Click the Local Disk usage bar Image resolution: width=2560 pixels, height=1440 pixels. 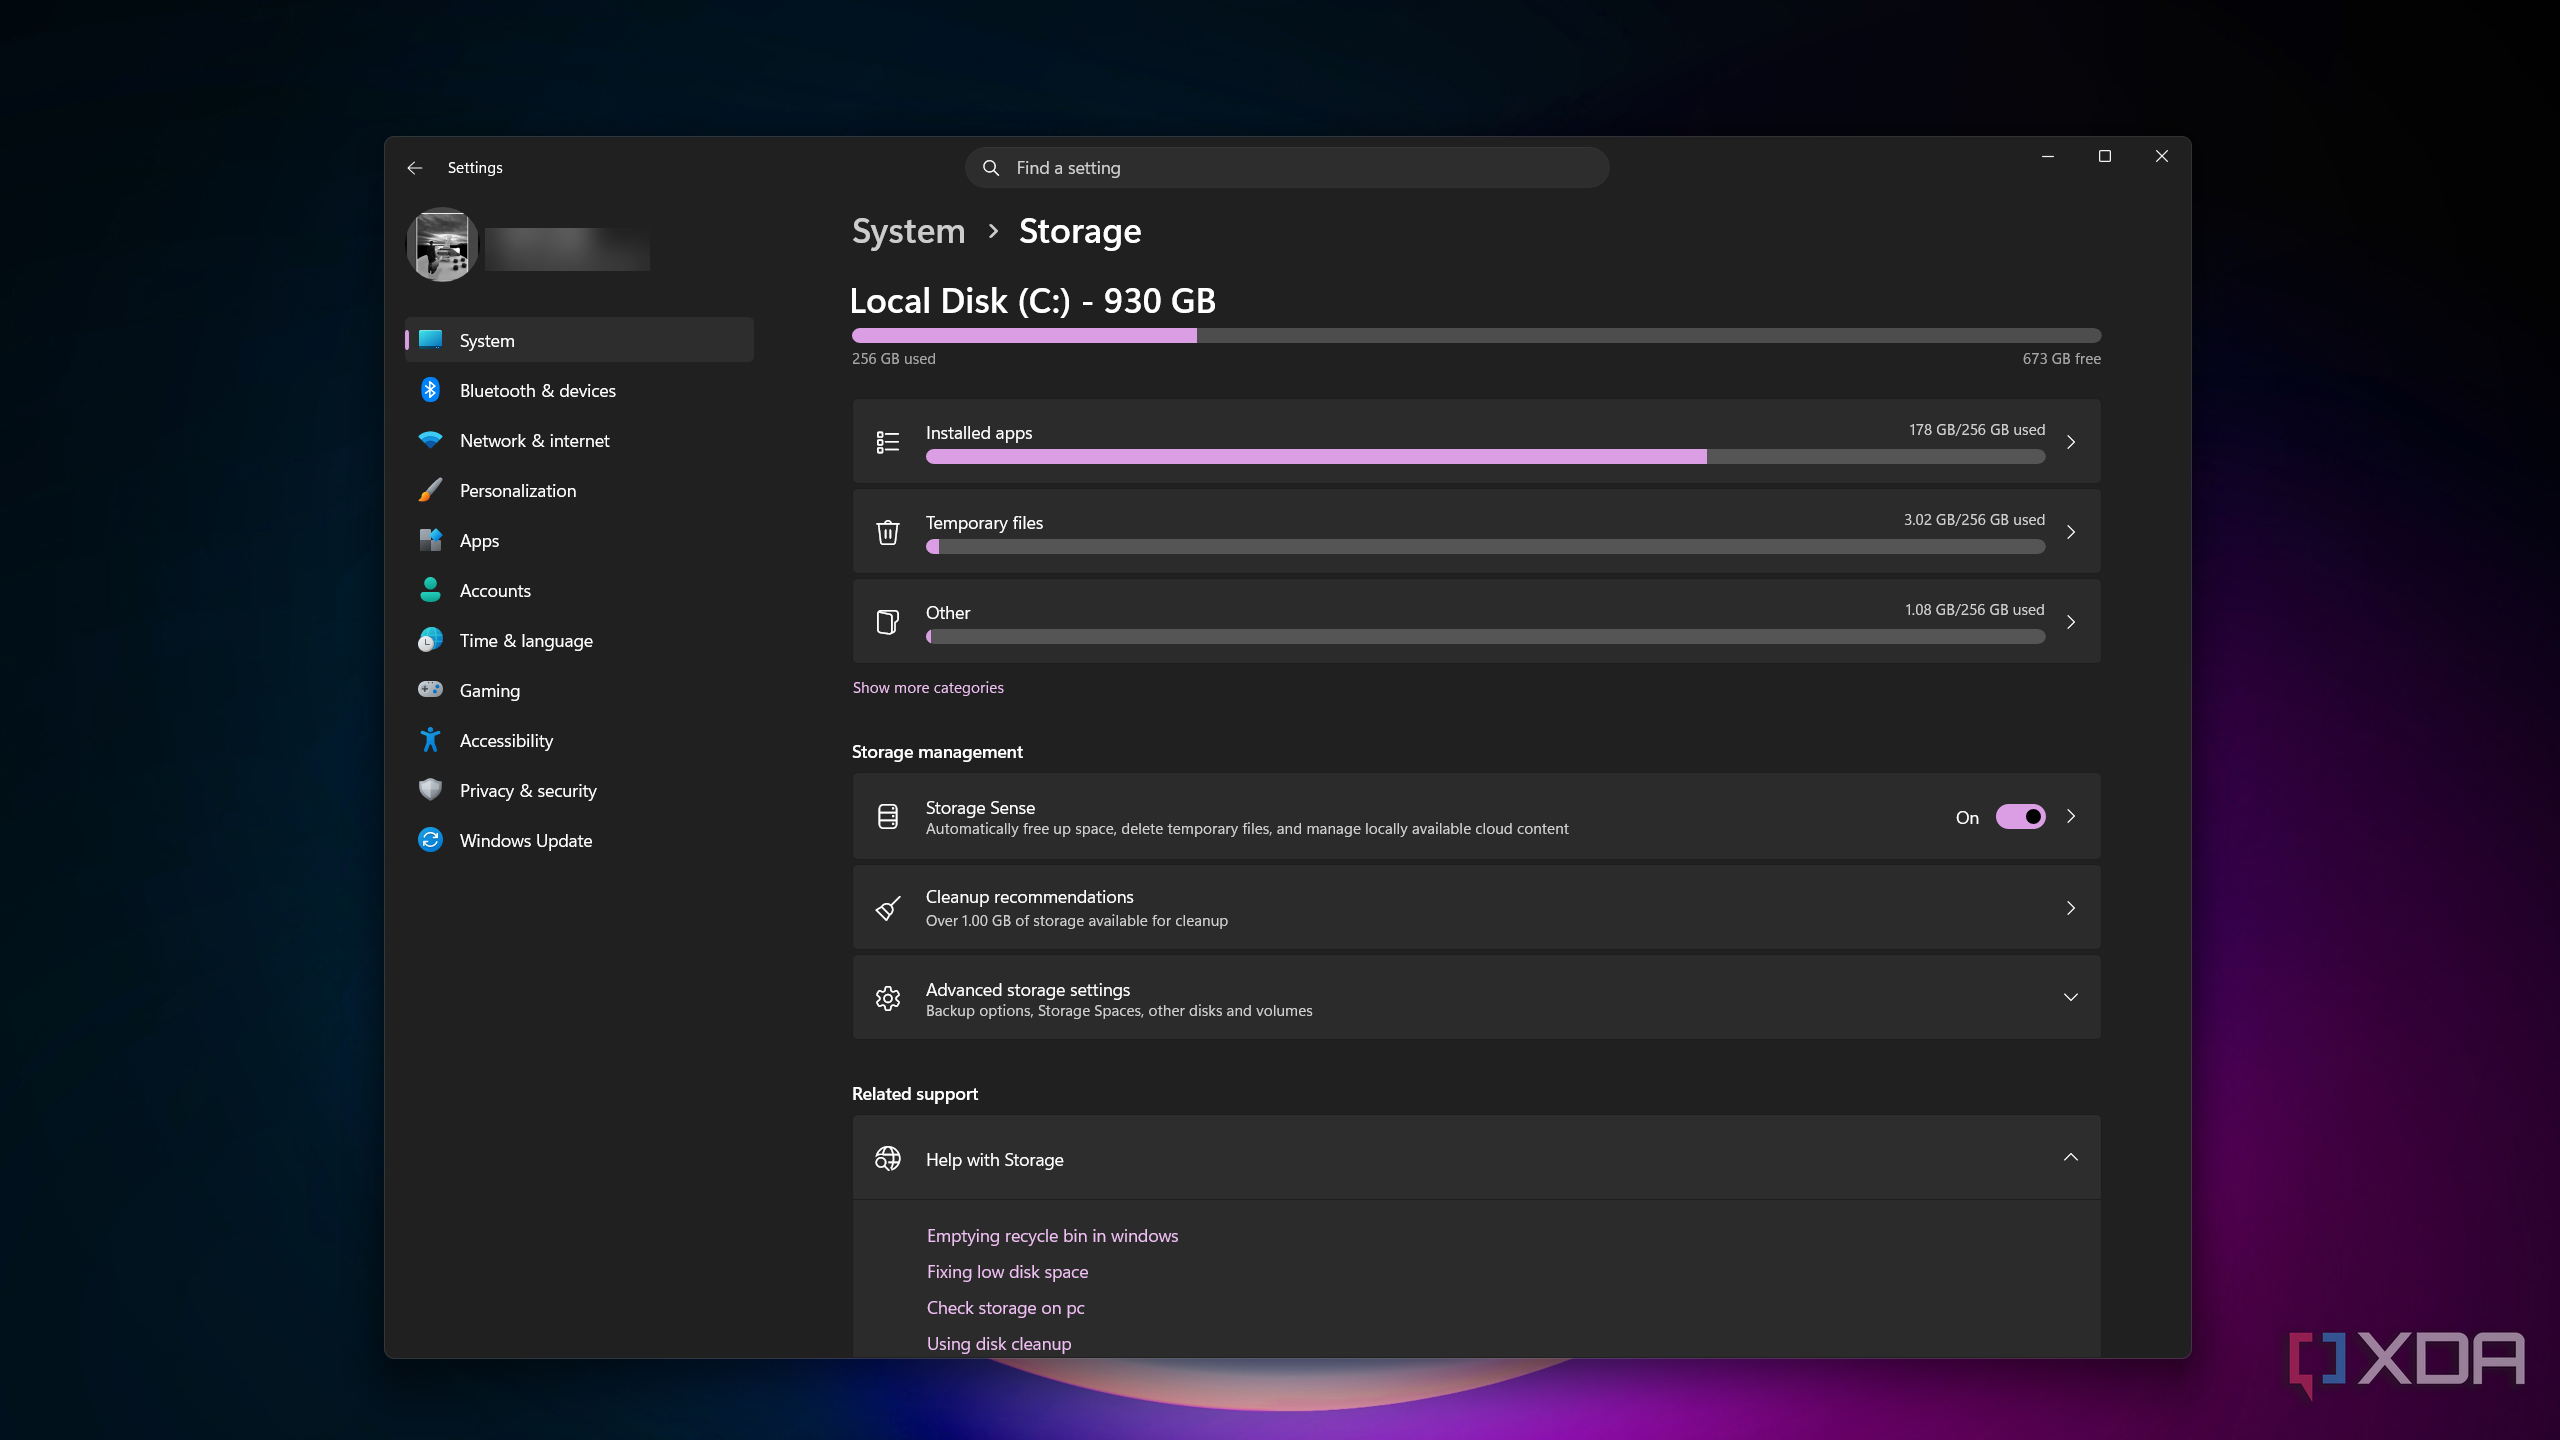(1476, 335)
